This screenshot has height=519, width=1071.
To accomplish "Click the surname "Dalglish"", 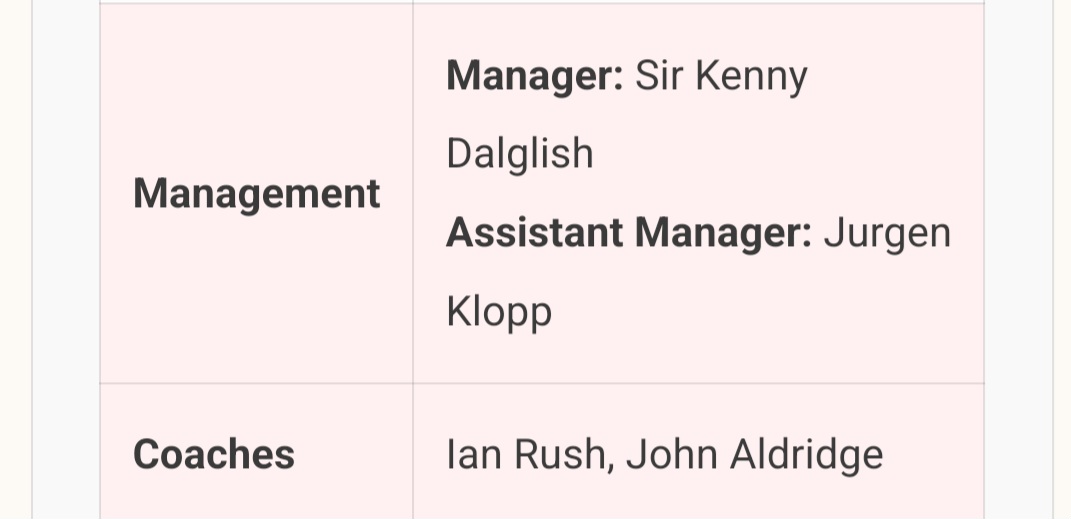I will tap(519, 154).
